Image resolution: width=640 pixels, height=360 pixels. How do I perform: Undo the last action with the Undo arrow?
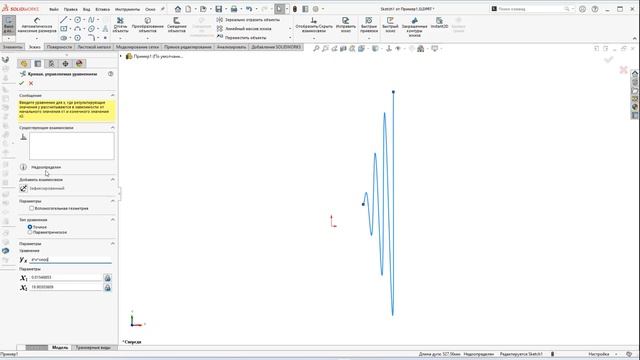pos(249,9)
